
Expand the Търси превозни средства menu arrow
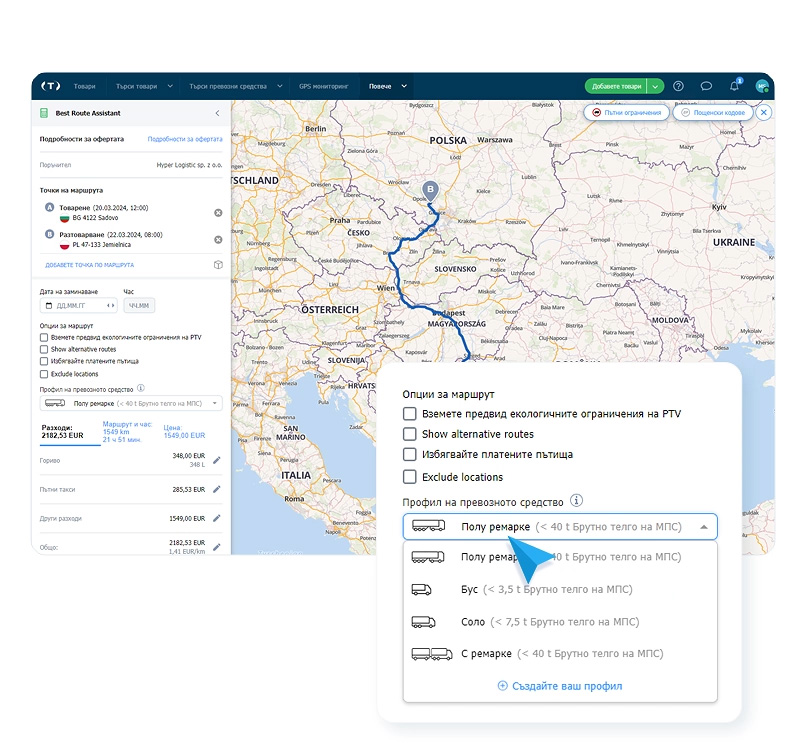click(x=280, y=86)
